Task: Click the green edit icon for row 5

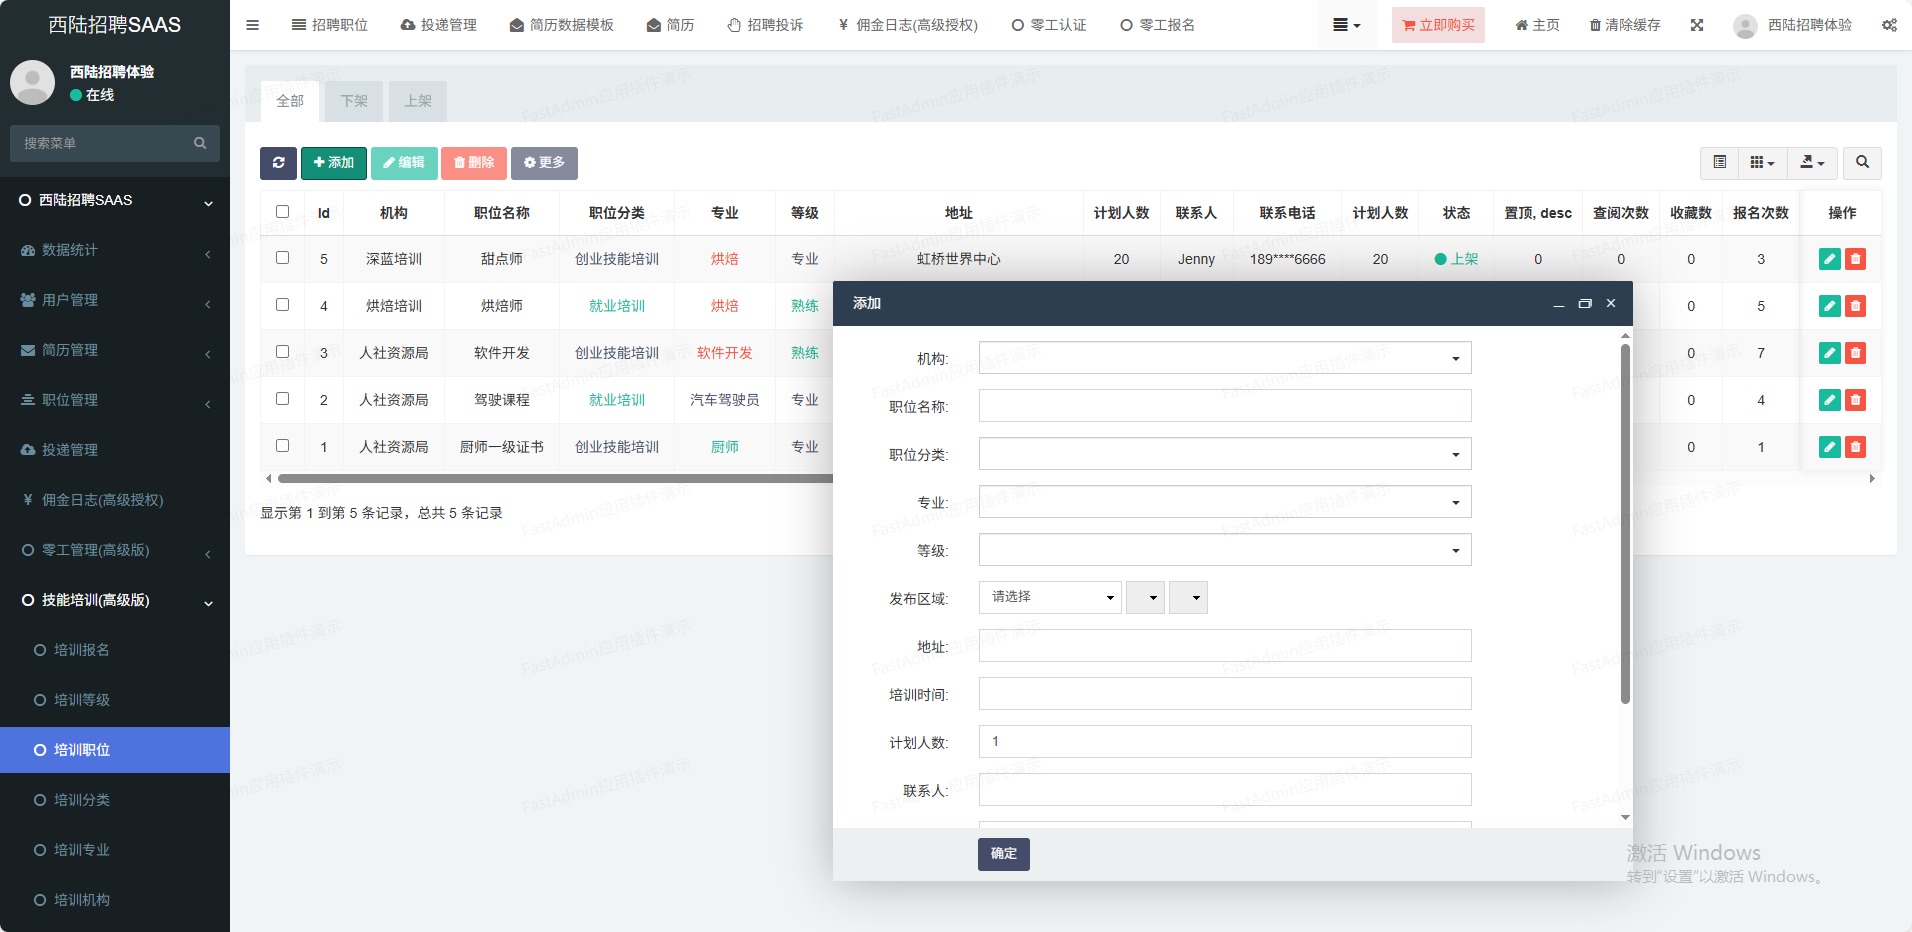Action: (1829, 259)
